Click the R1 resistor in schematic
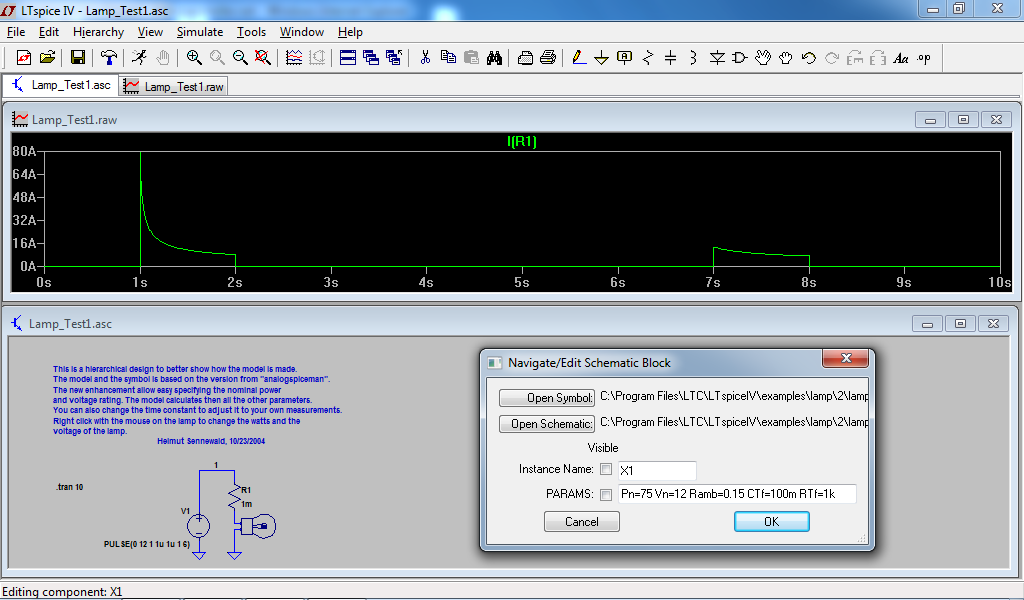This screenshot has height=600, width=1024. (x=234, y=496)
